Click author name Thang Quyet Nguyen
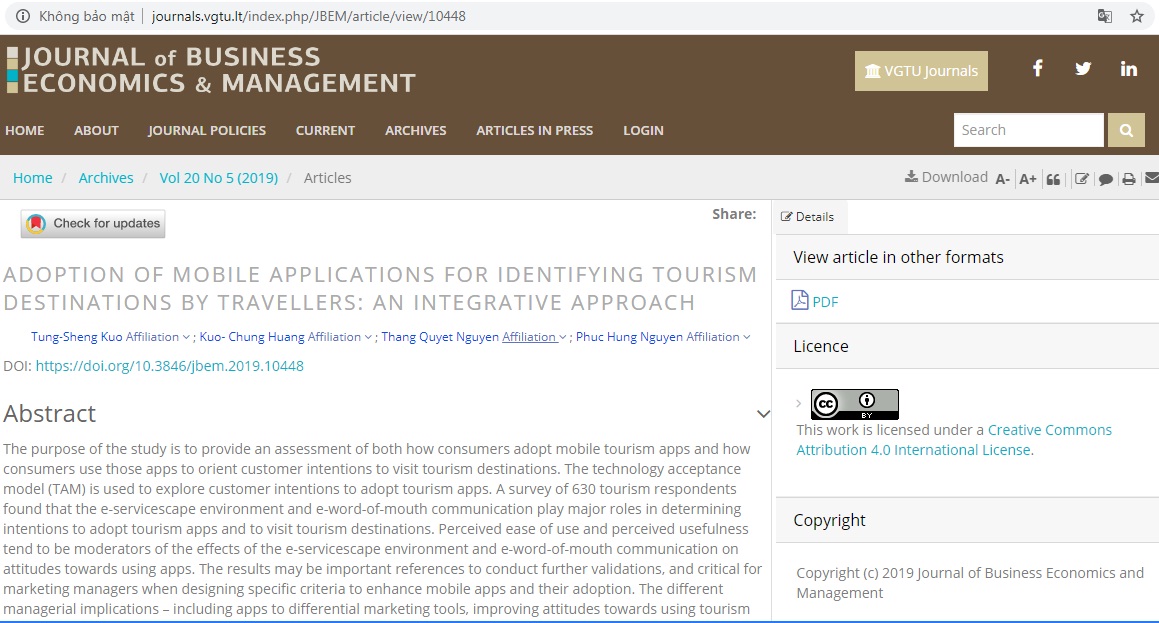This screenshot has height=623, width=1159. tap(440, 337)
